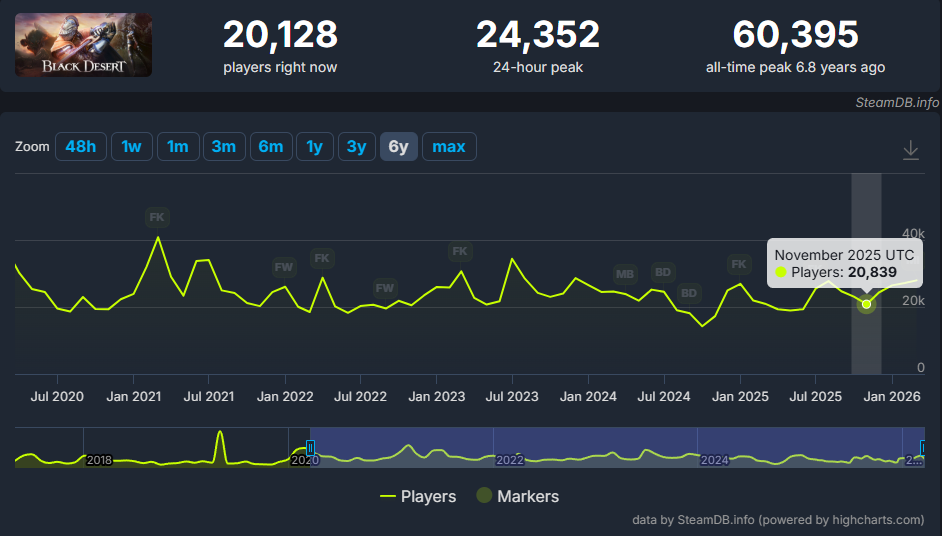Image resolution: width=942 pixels, height=536 pixels.
Task: Click the FW marker near July 2022
Action: [x=385, y=288]
